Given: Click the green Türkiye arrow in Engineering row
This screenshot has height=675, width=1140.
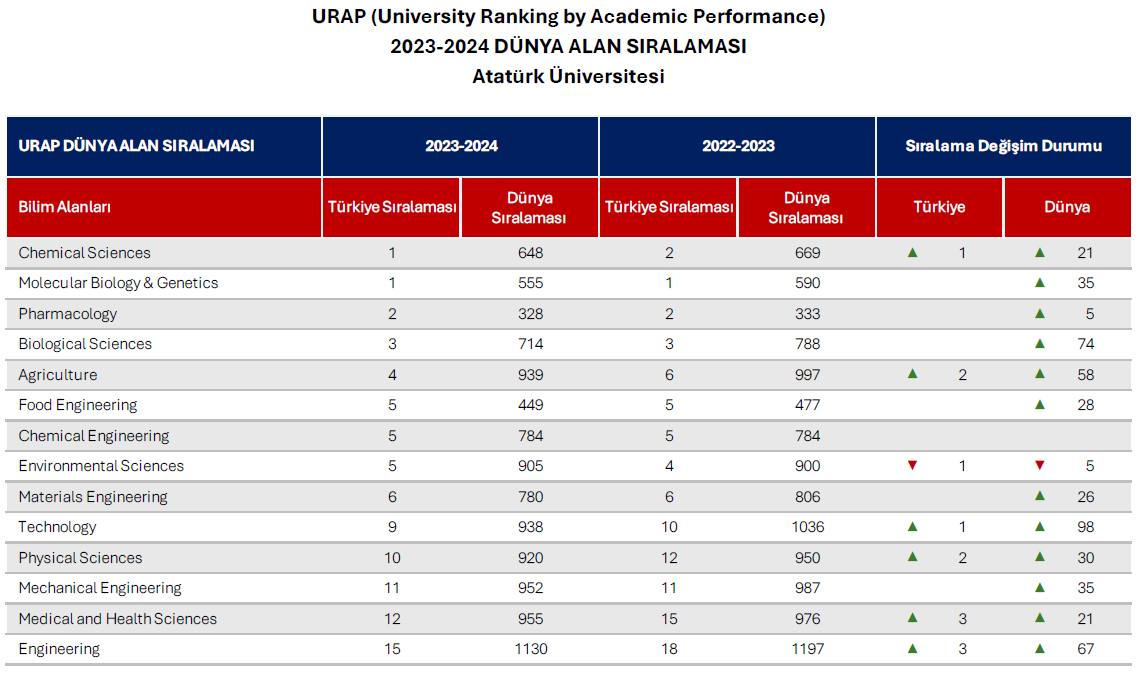Looking at the screenshot, I should click(912, 649).
